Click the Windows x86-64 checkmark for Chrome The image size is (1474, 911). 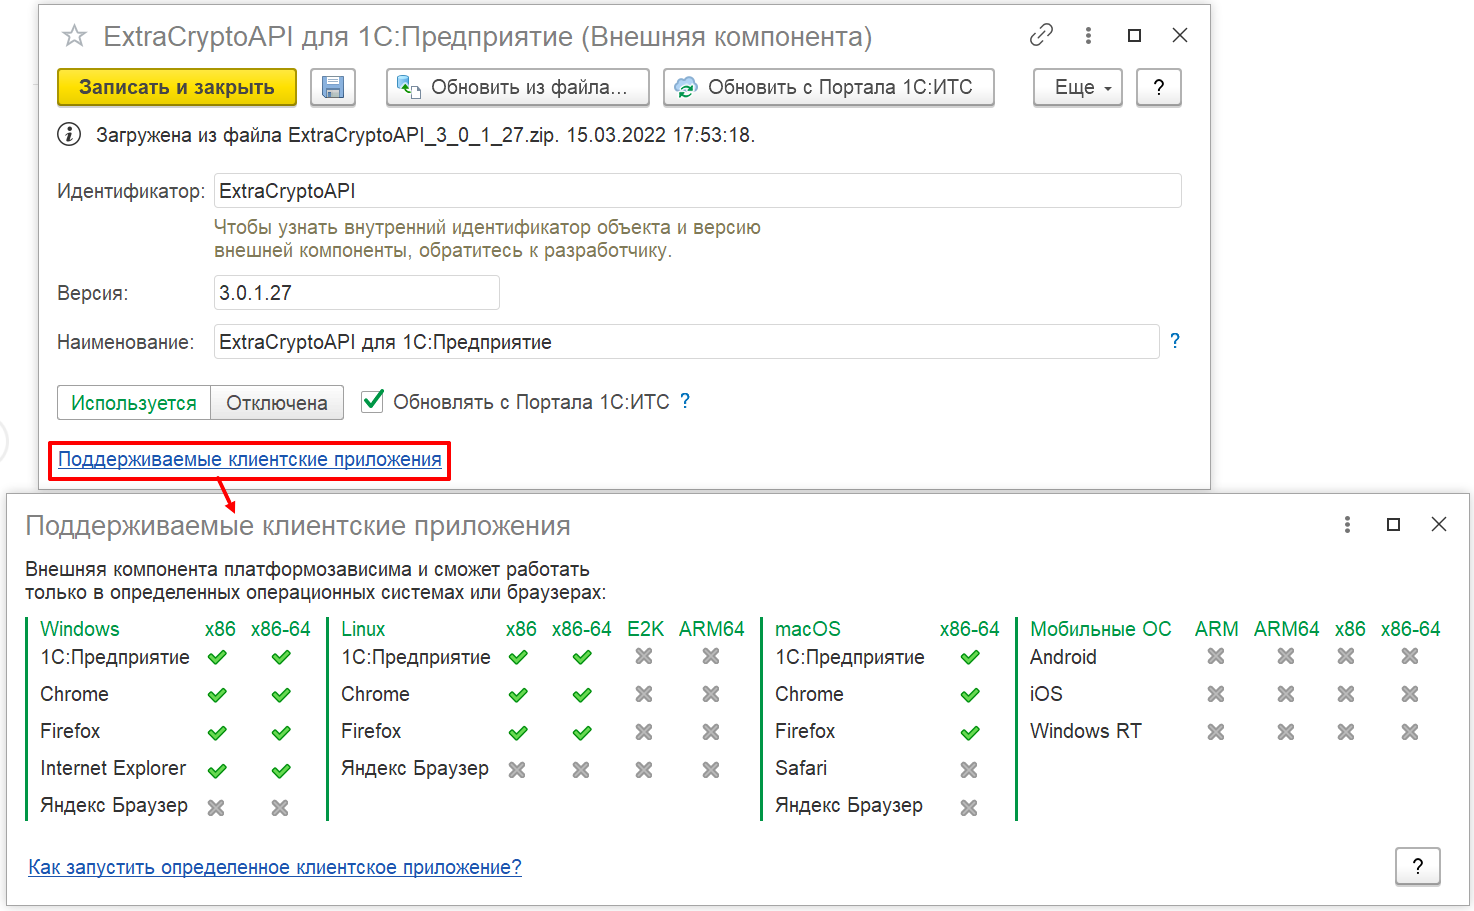coord(281,694)
